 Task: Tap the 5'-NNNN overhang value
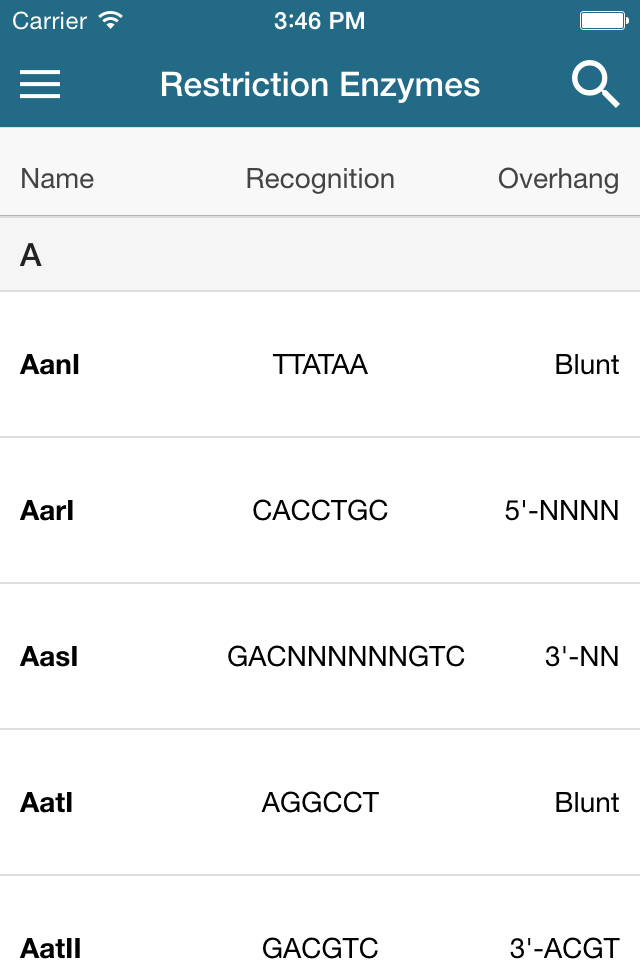[x=562, y=510]
